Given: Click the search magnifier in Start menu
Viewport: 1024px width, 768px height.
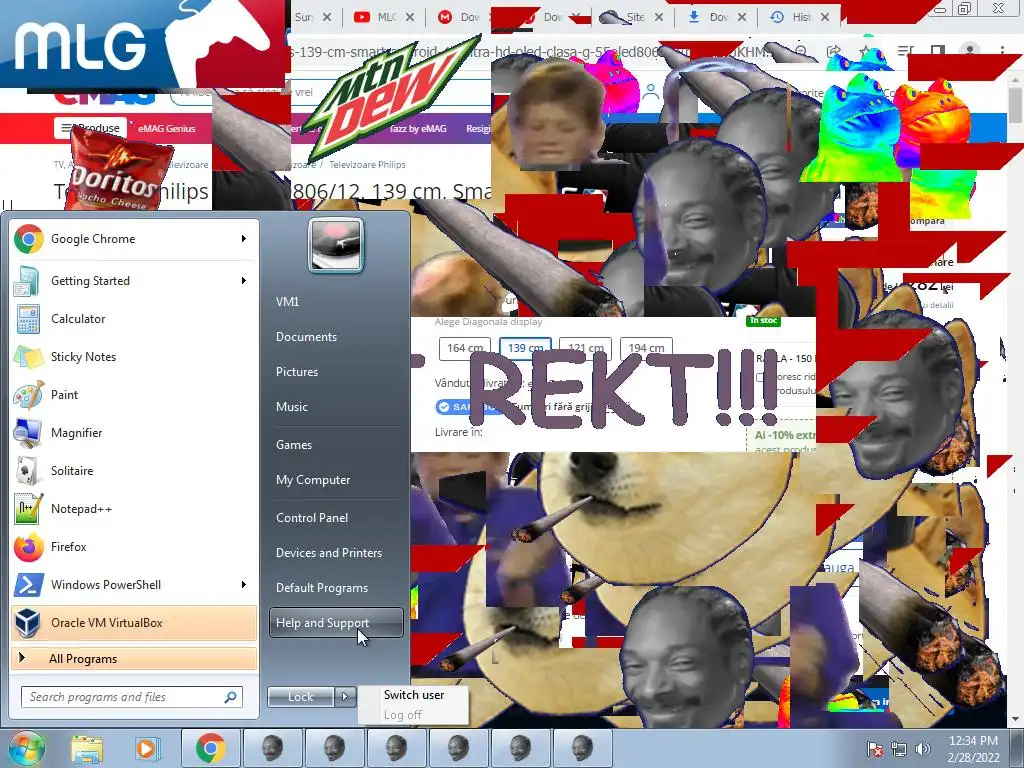Looking at the screenshot, I should coord(231,697).
